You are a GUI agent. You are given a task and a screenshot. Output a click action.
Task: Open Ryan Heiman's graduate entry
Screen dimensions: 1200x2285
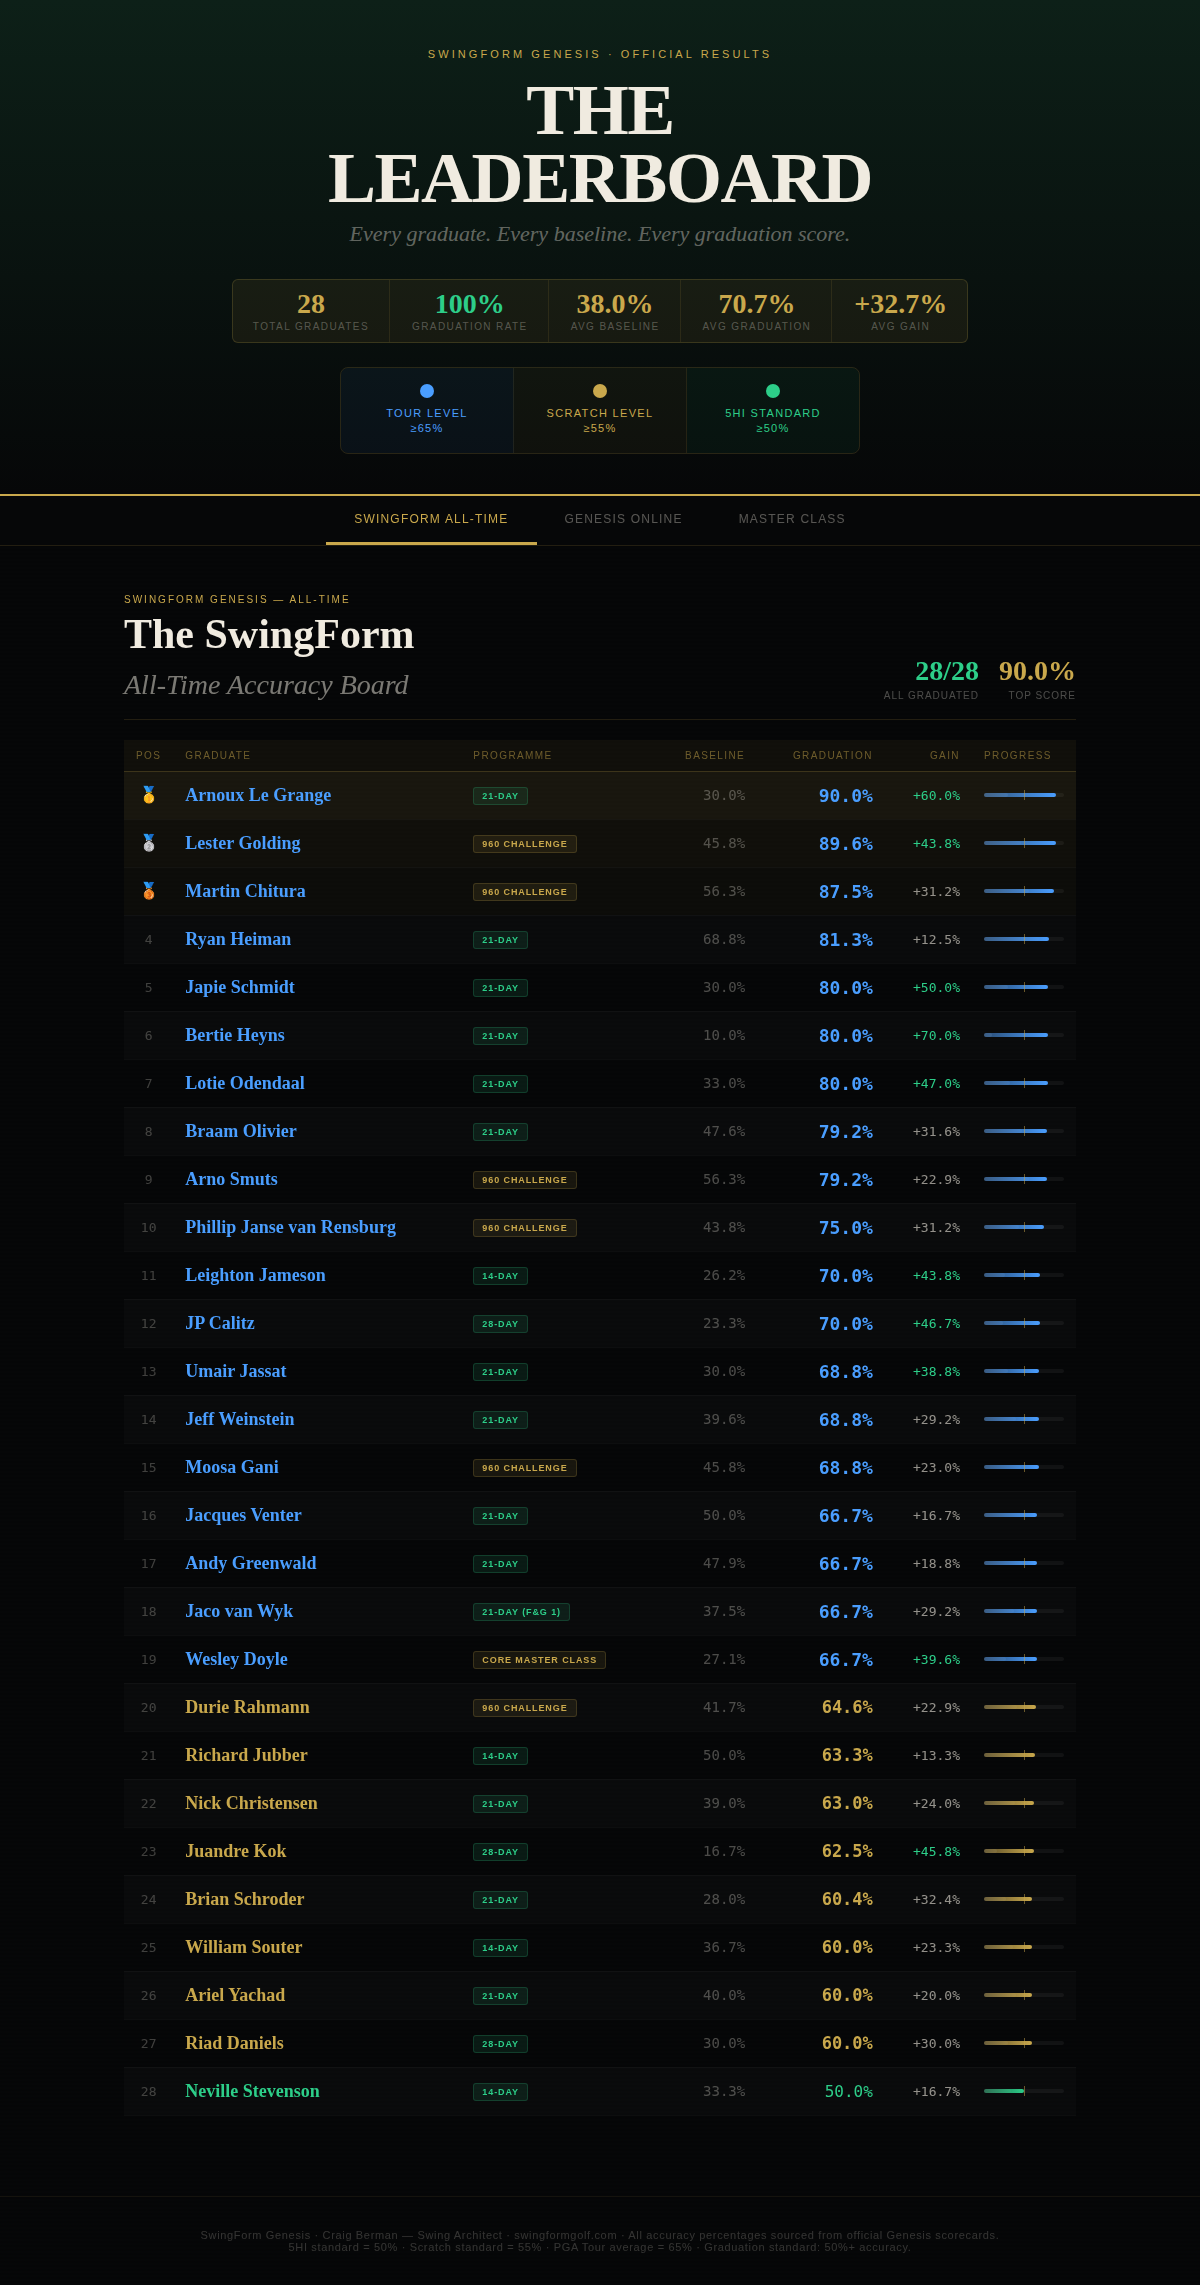(x=238, y=939)
